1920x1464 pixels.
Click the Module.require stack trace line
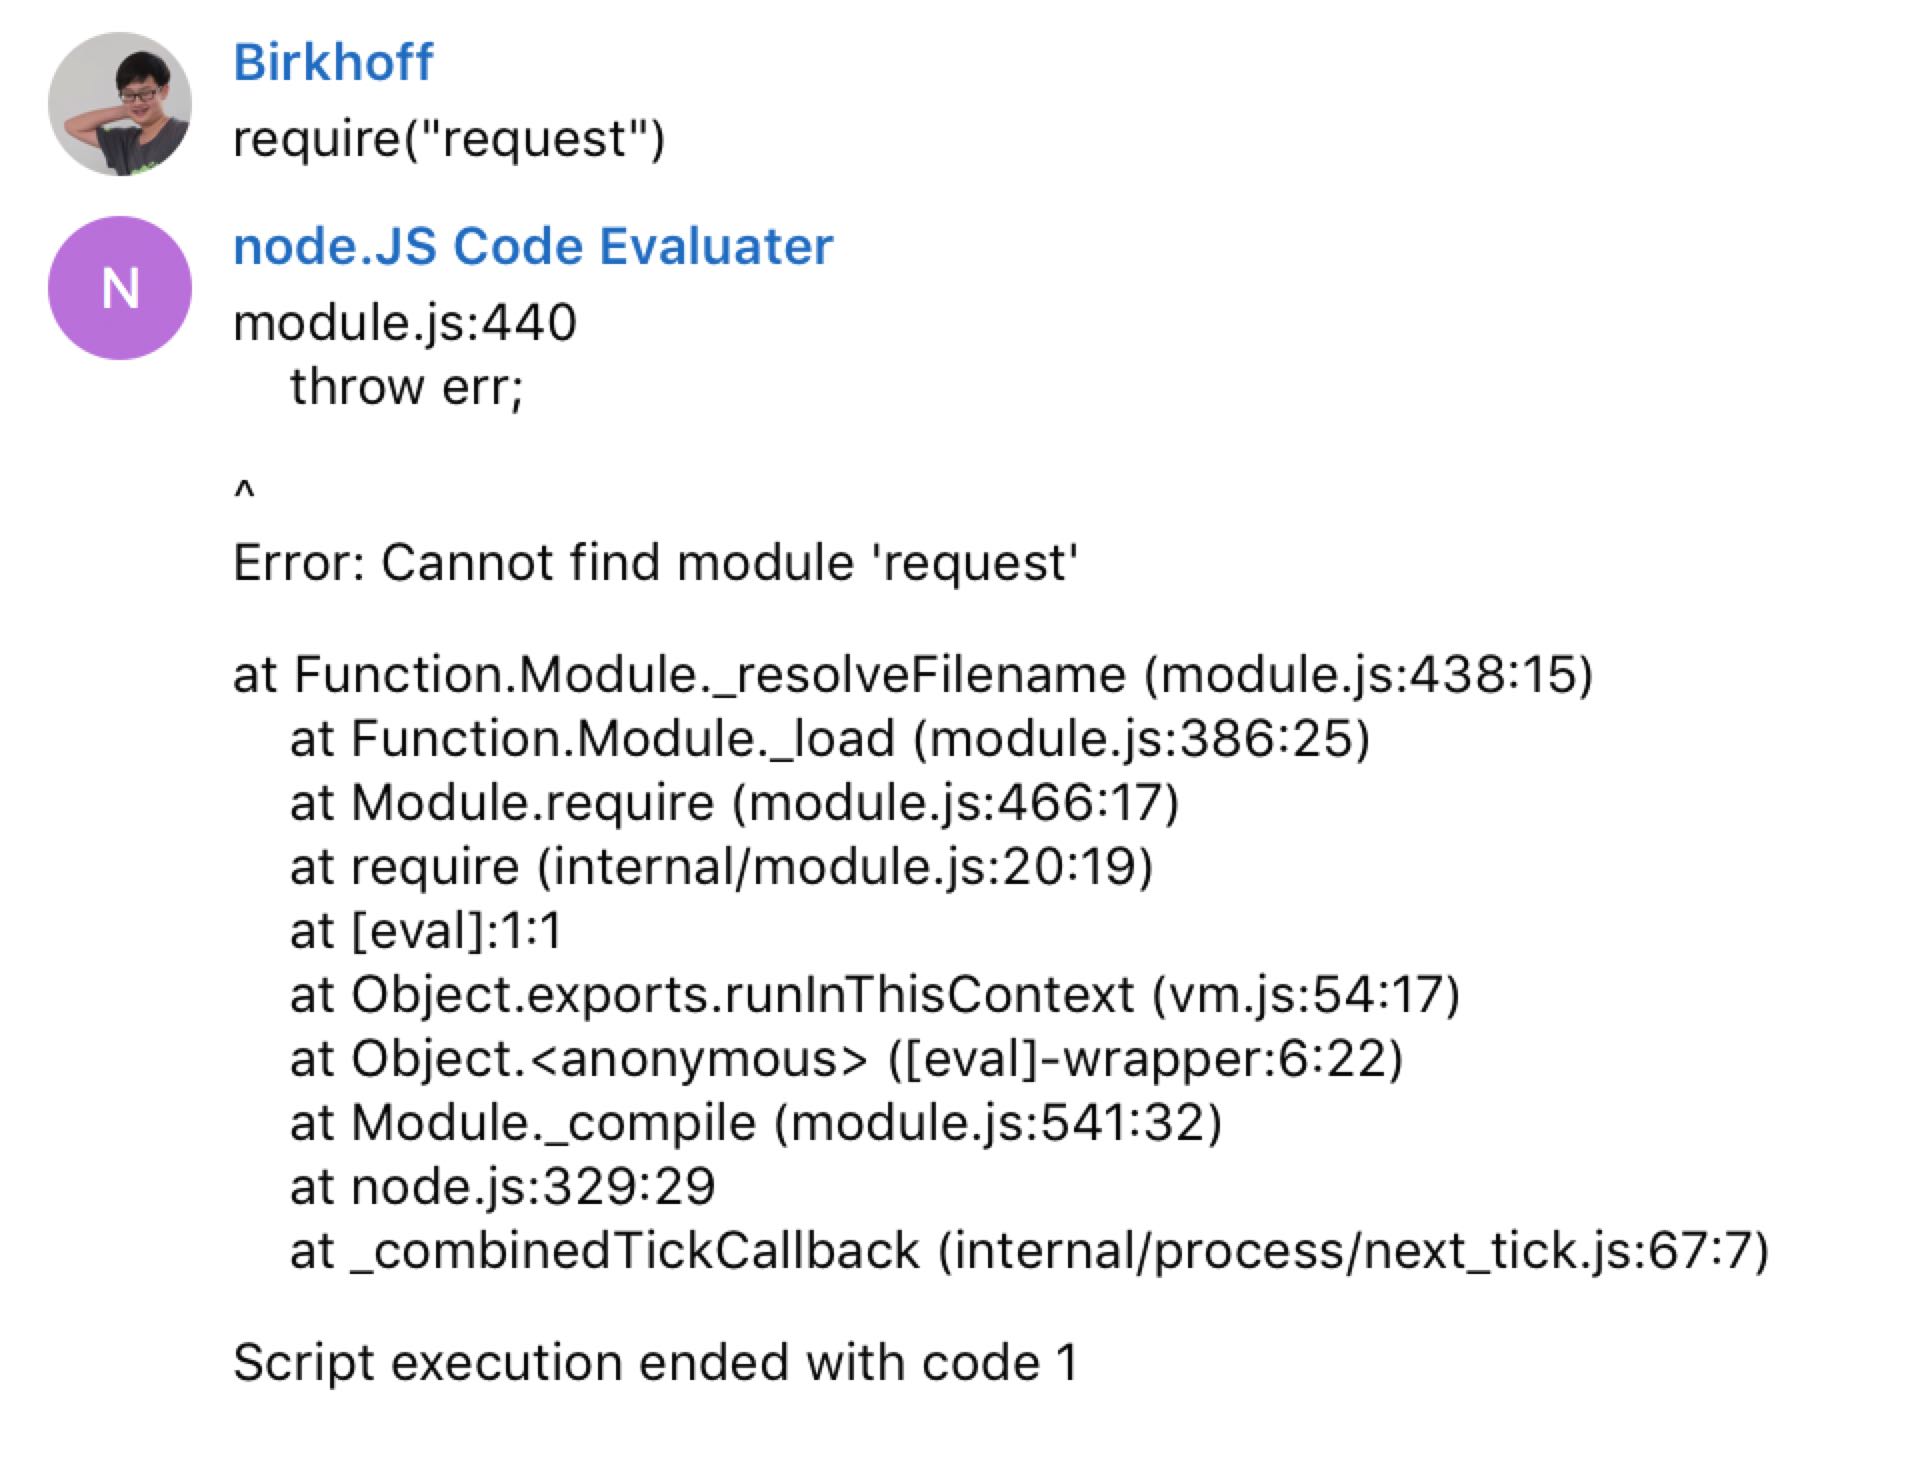(x=734, y=803)
